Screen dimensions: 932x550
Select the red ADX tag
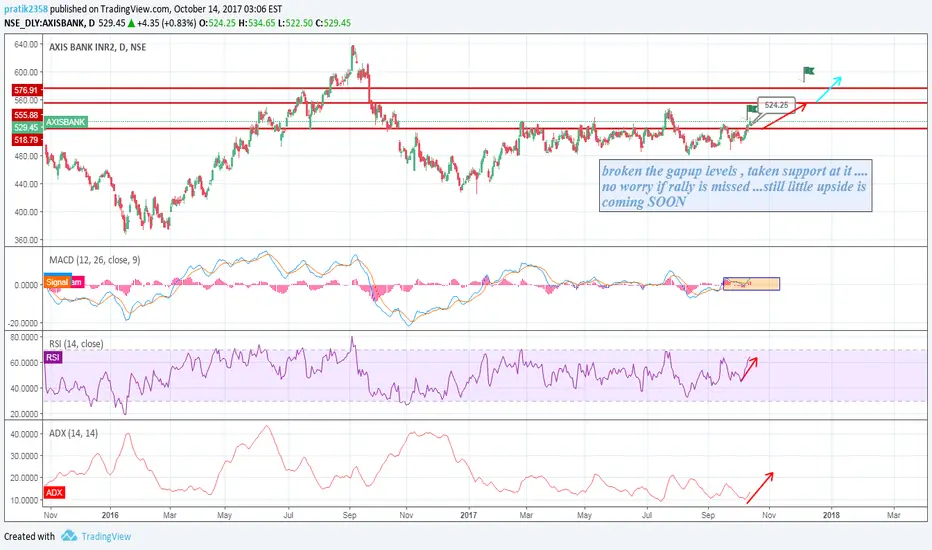pyautogui.click(x=54, y=492)
